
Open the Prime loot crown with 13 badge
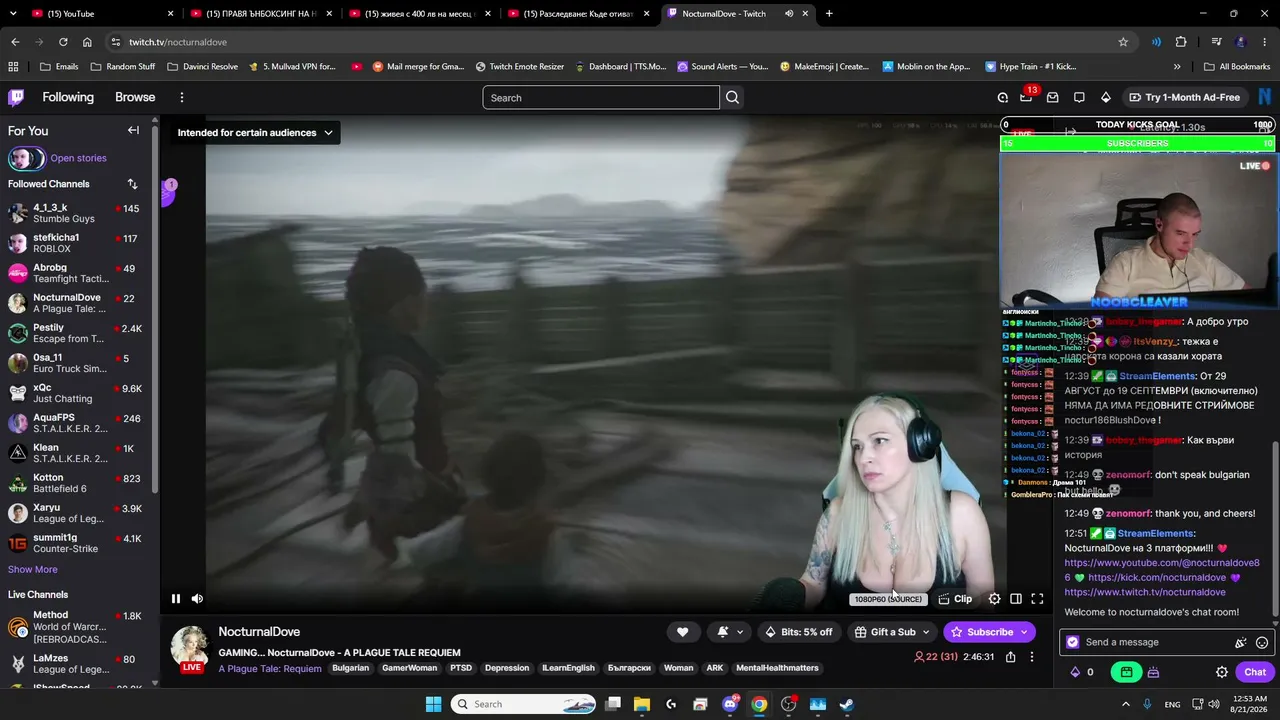[x=1026, y=97]
